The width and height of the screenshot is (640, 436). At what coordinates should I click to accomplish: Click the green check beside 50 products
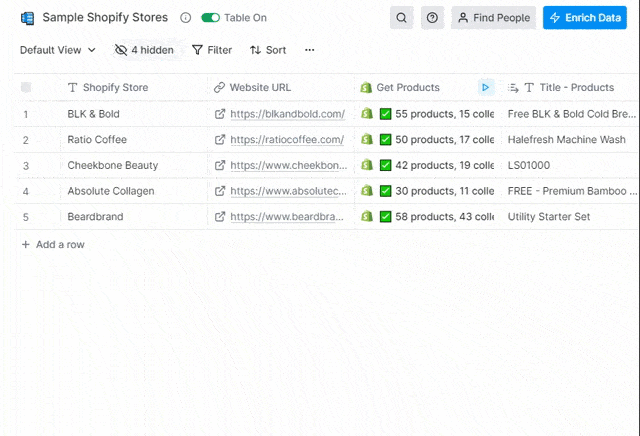[385, 140]
